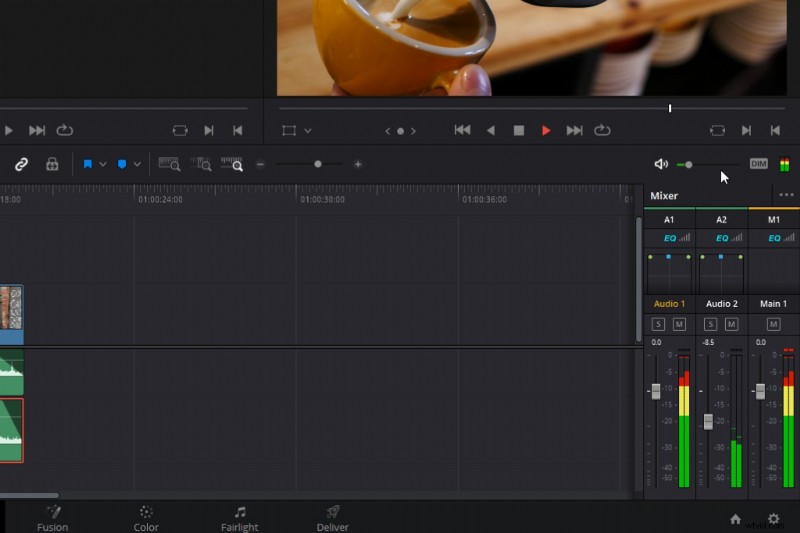Click the Main 1 volume fader handle
Viewport: 800px width, 533px height.
coord(760,391)
